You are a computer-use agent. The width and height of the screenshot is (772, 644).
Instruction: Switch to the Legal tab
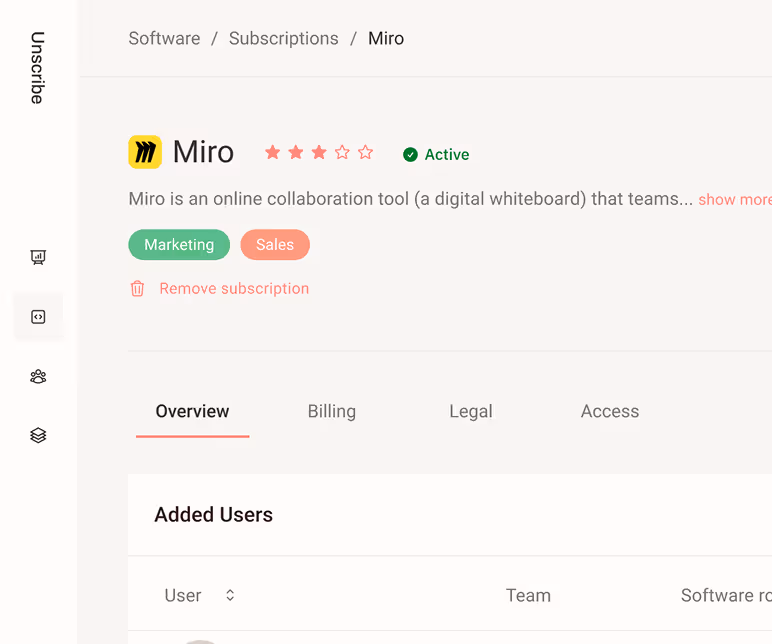click(x=471, y=412)
